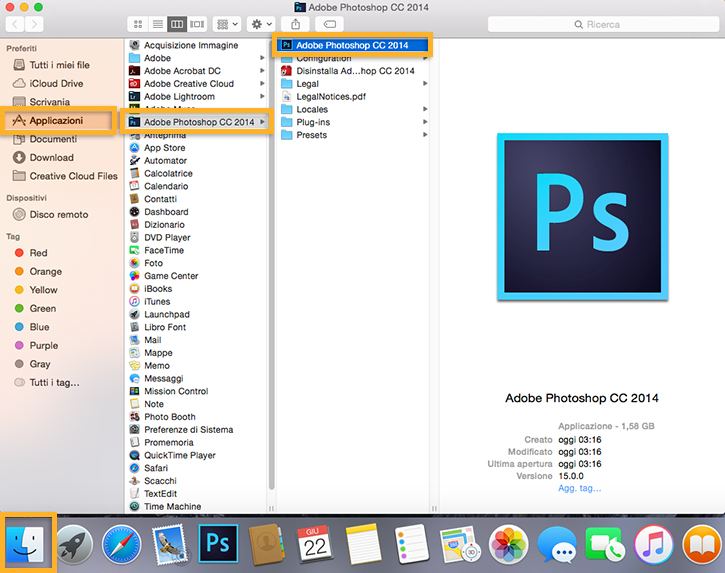
Task: Expand Adobe Lightroom folder arrow
Action: click(262, 96)
